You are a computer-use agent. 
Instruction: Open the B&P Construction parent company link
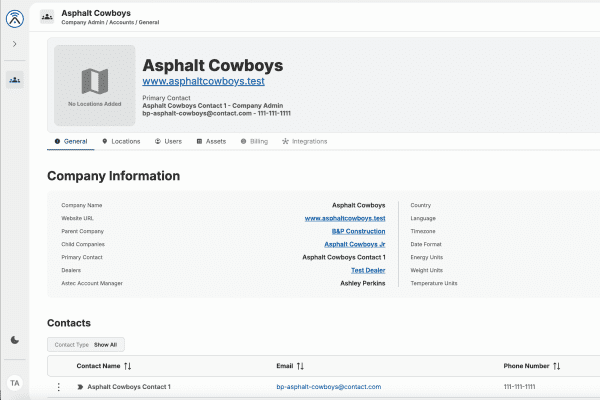358,231
